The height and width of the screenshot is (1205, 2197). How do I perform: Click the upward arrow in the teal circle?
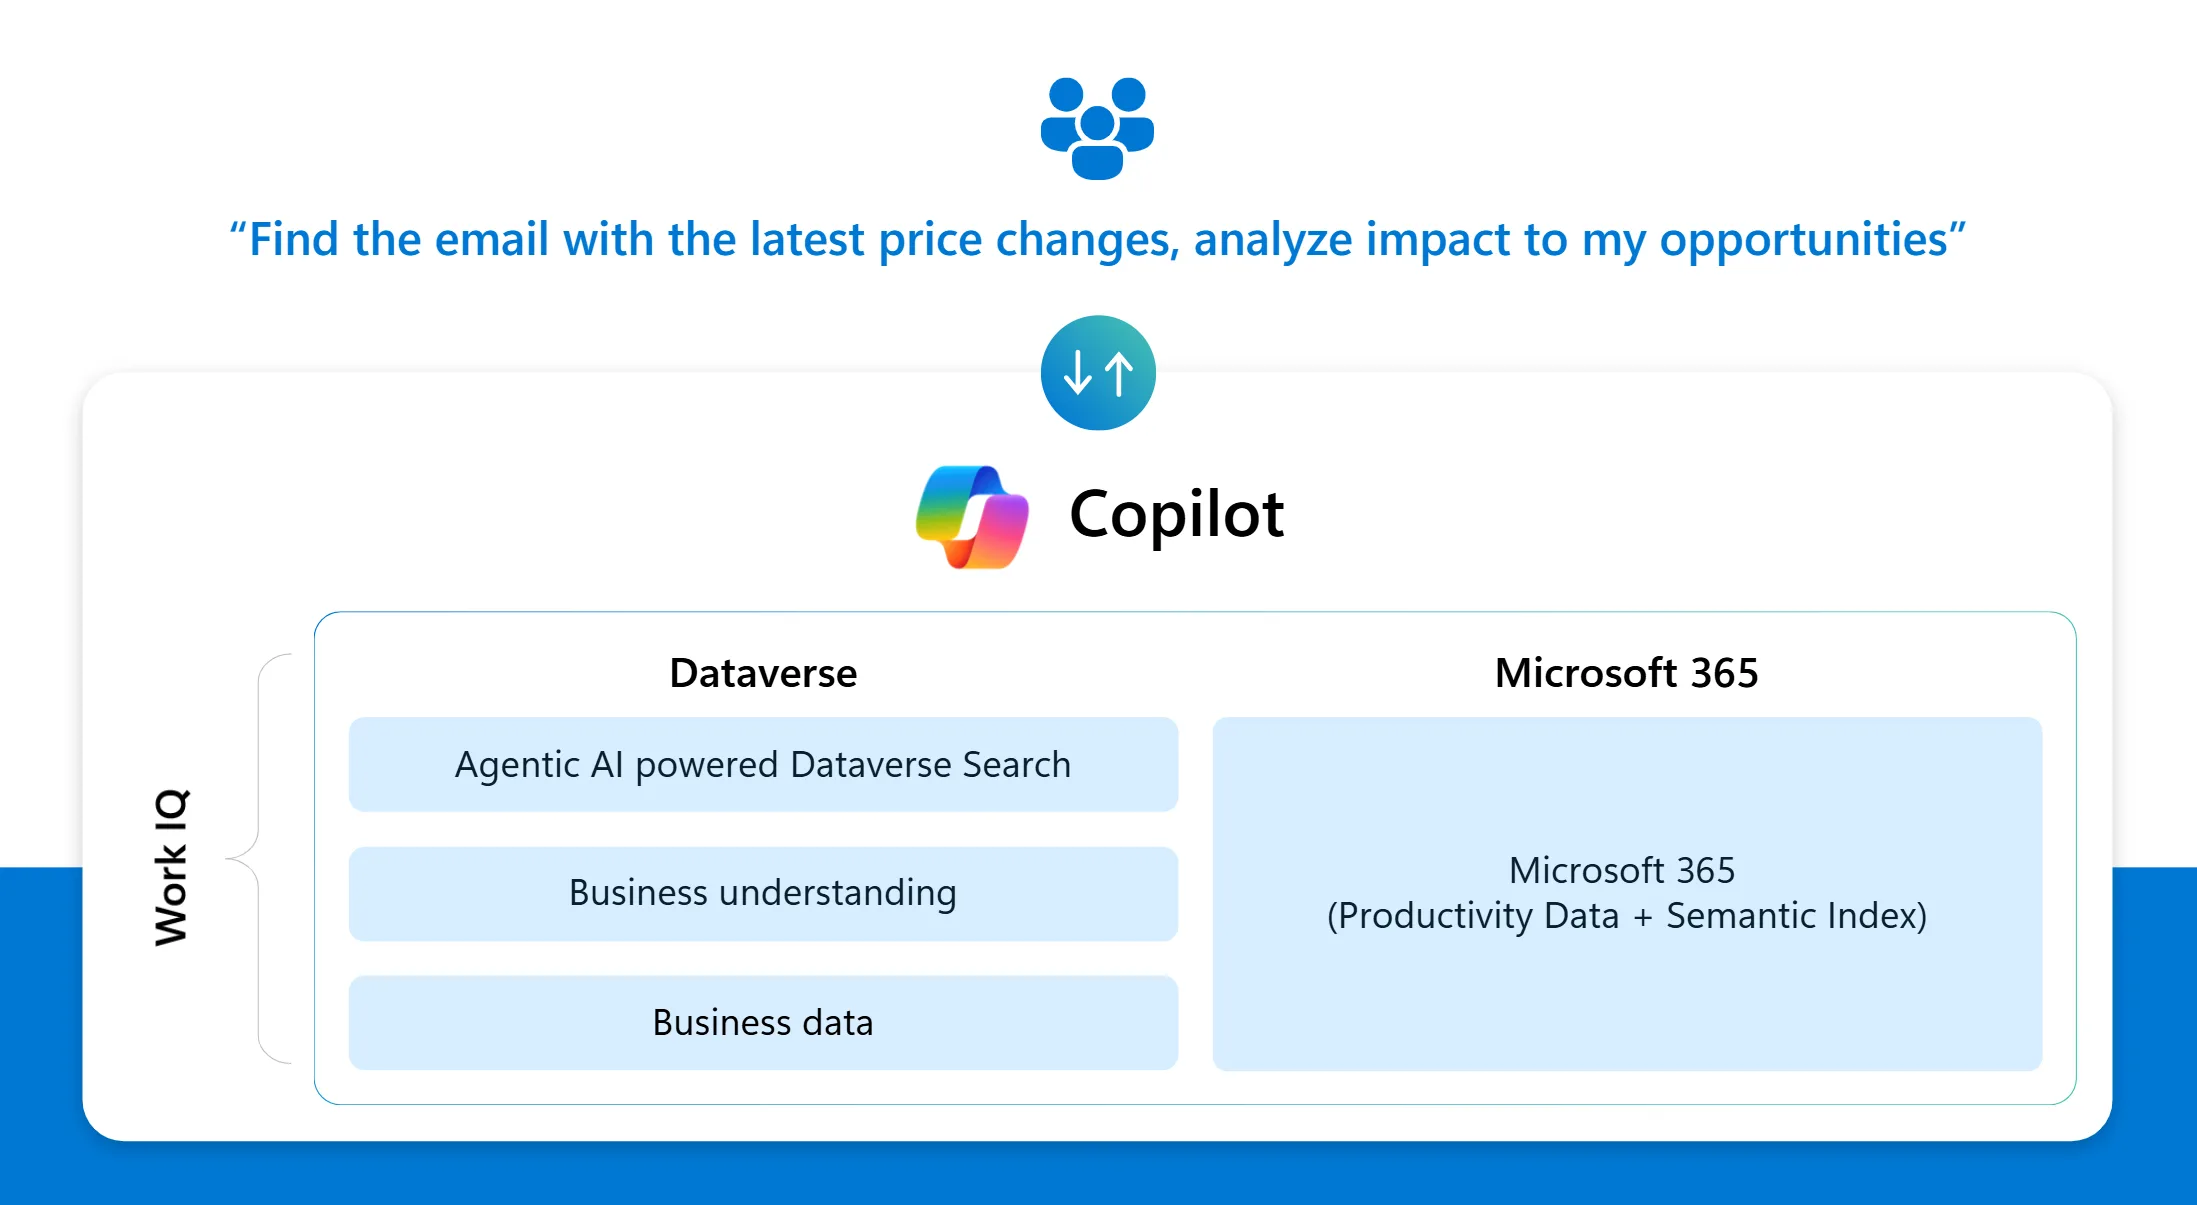coord(1119,373)
